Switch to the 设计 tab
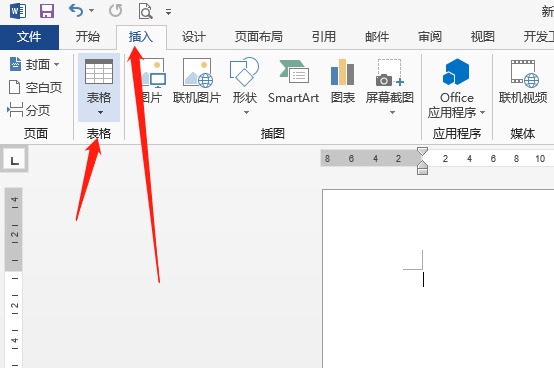The height and width of the screenshot is (368, 554). 194,37
